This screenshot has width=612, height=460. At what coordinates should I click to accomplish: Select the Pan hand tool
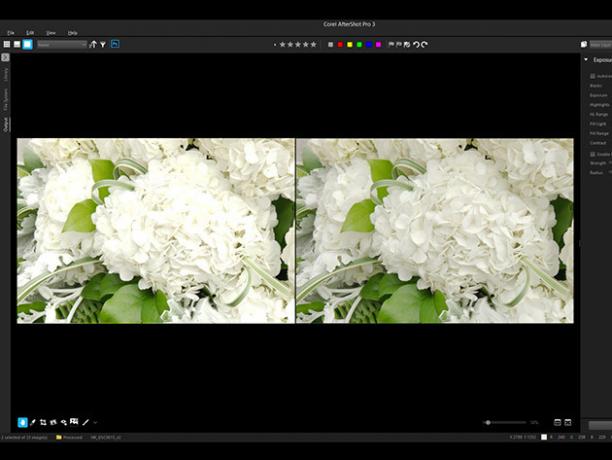23,422
